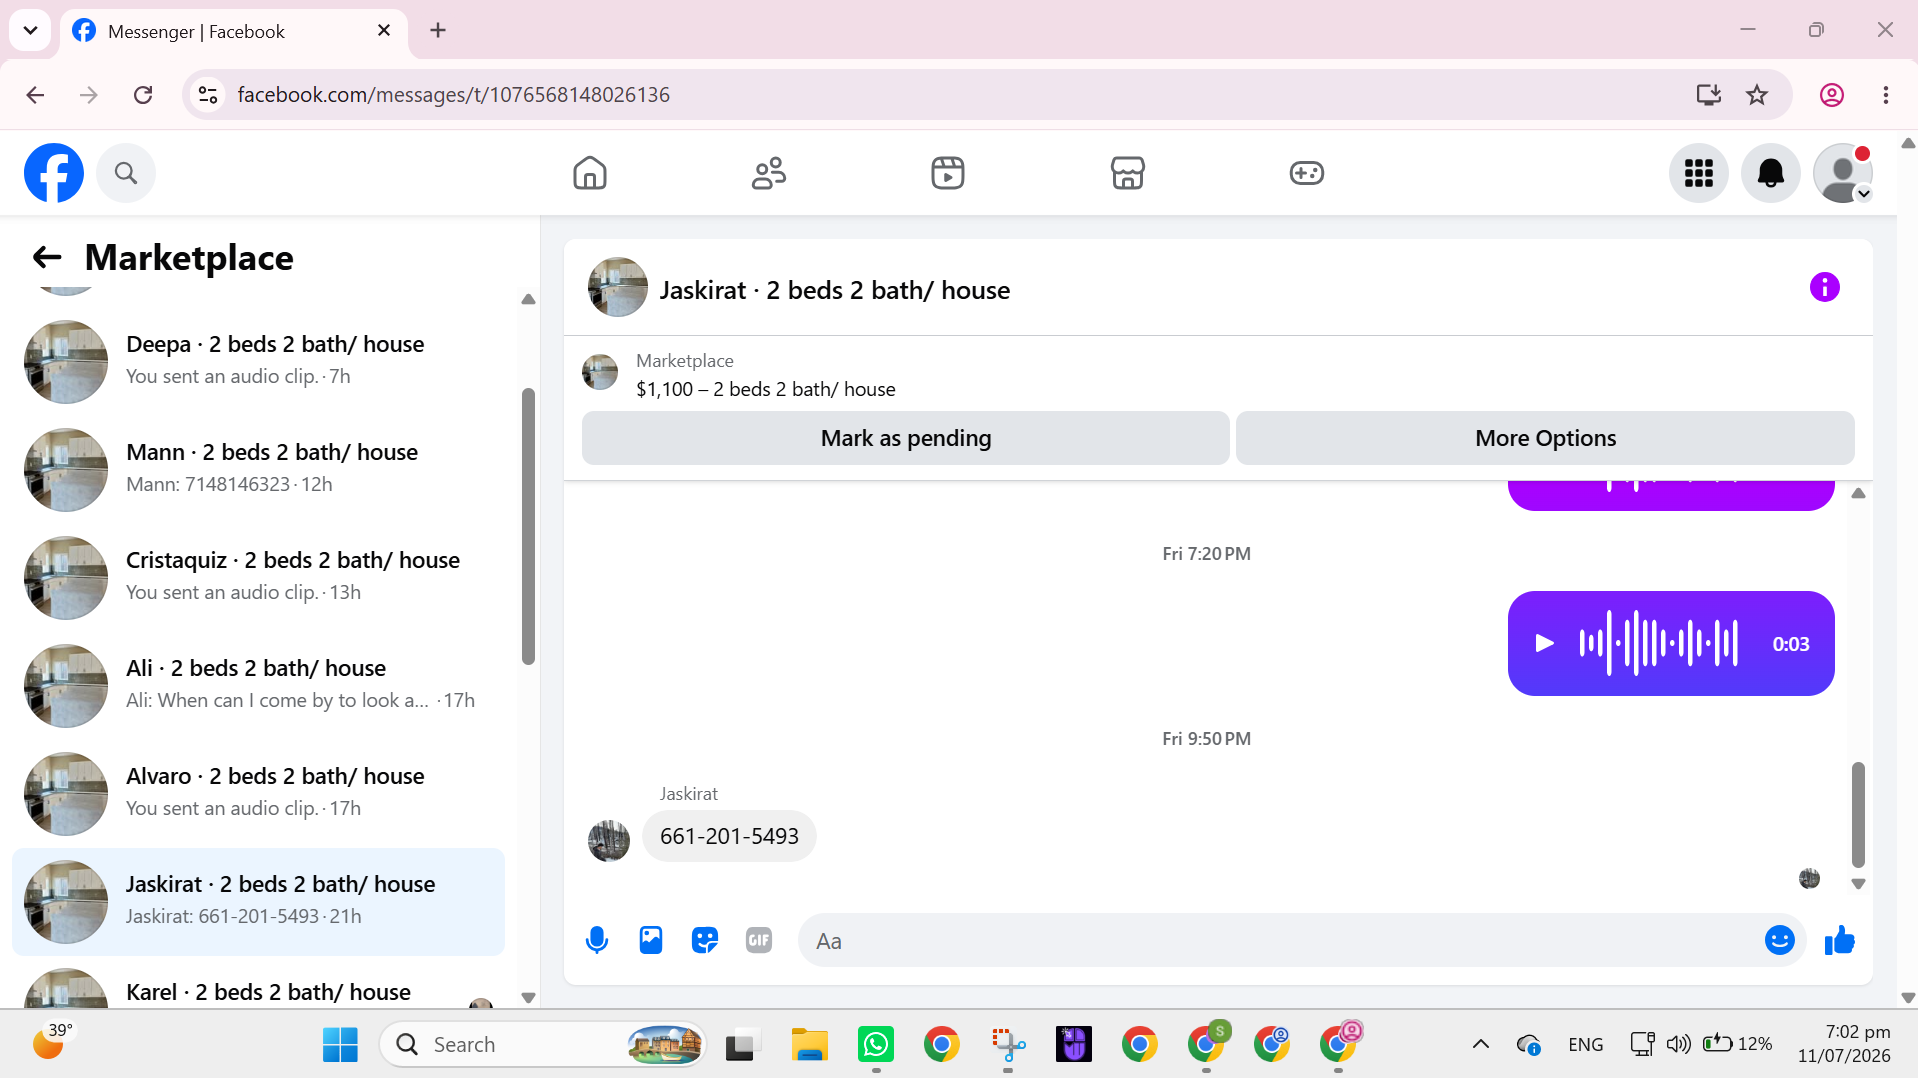Open the Alvaro conversation
Viewport: 1918px width, 1078px height.
point(258,793)
